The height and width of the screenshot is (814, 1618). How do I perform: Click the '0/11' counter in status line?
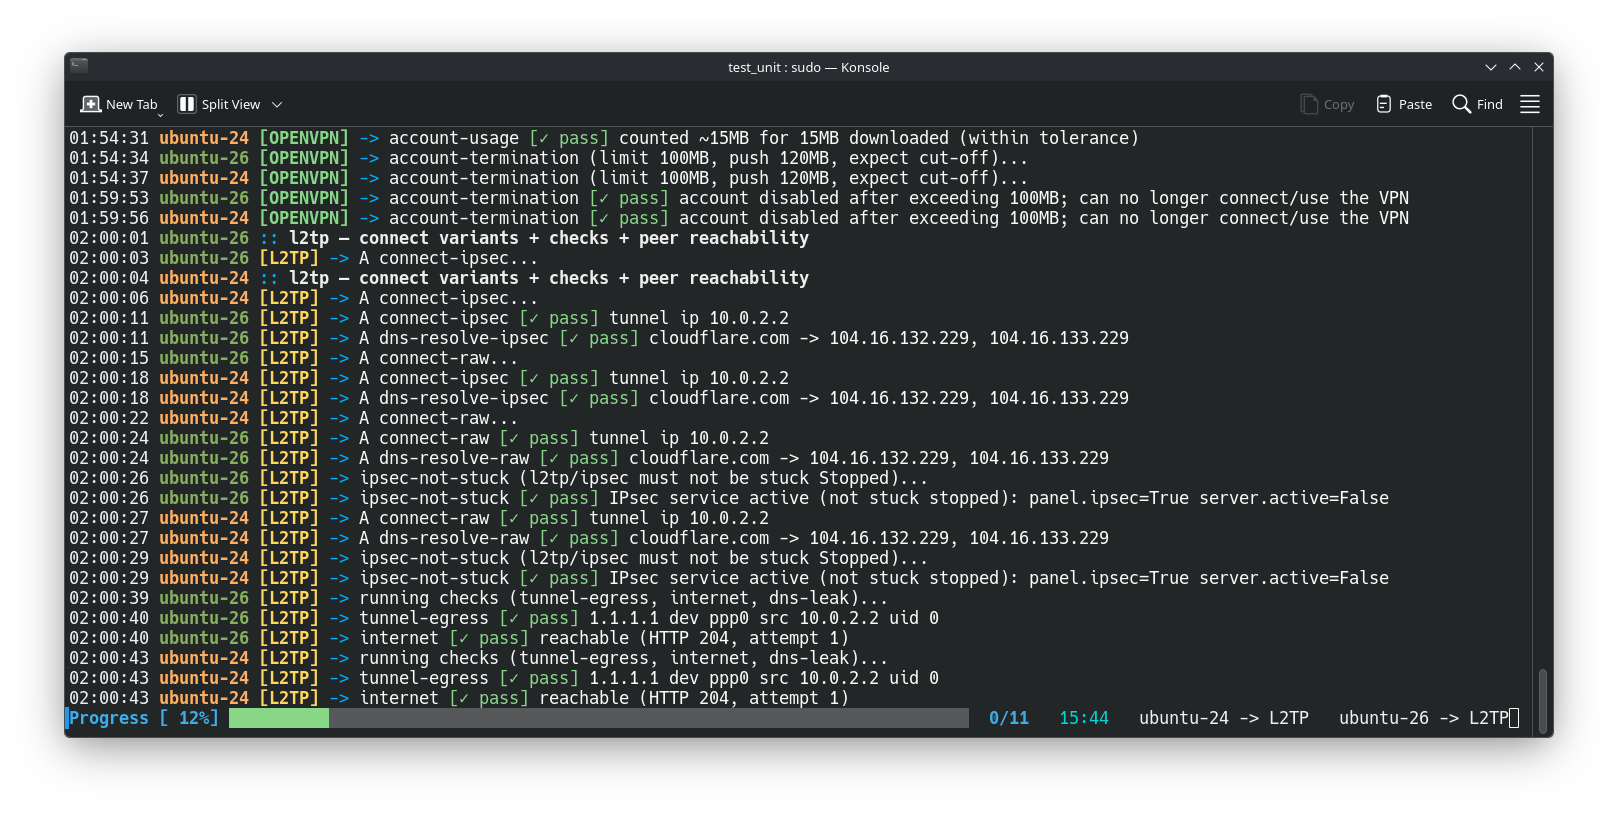click(1009, 718)
